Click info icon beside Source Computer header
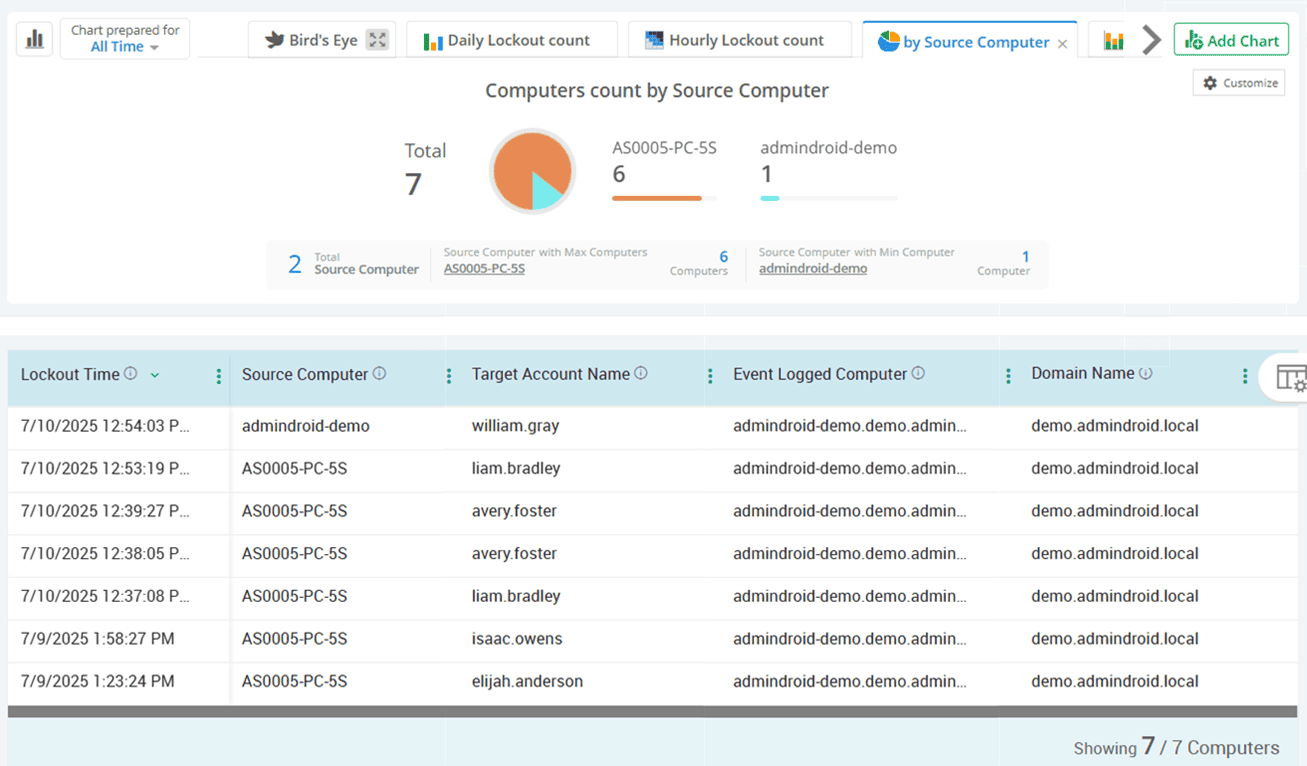Screen dimensions: 1307x766 (x=380, y=374)
